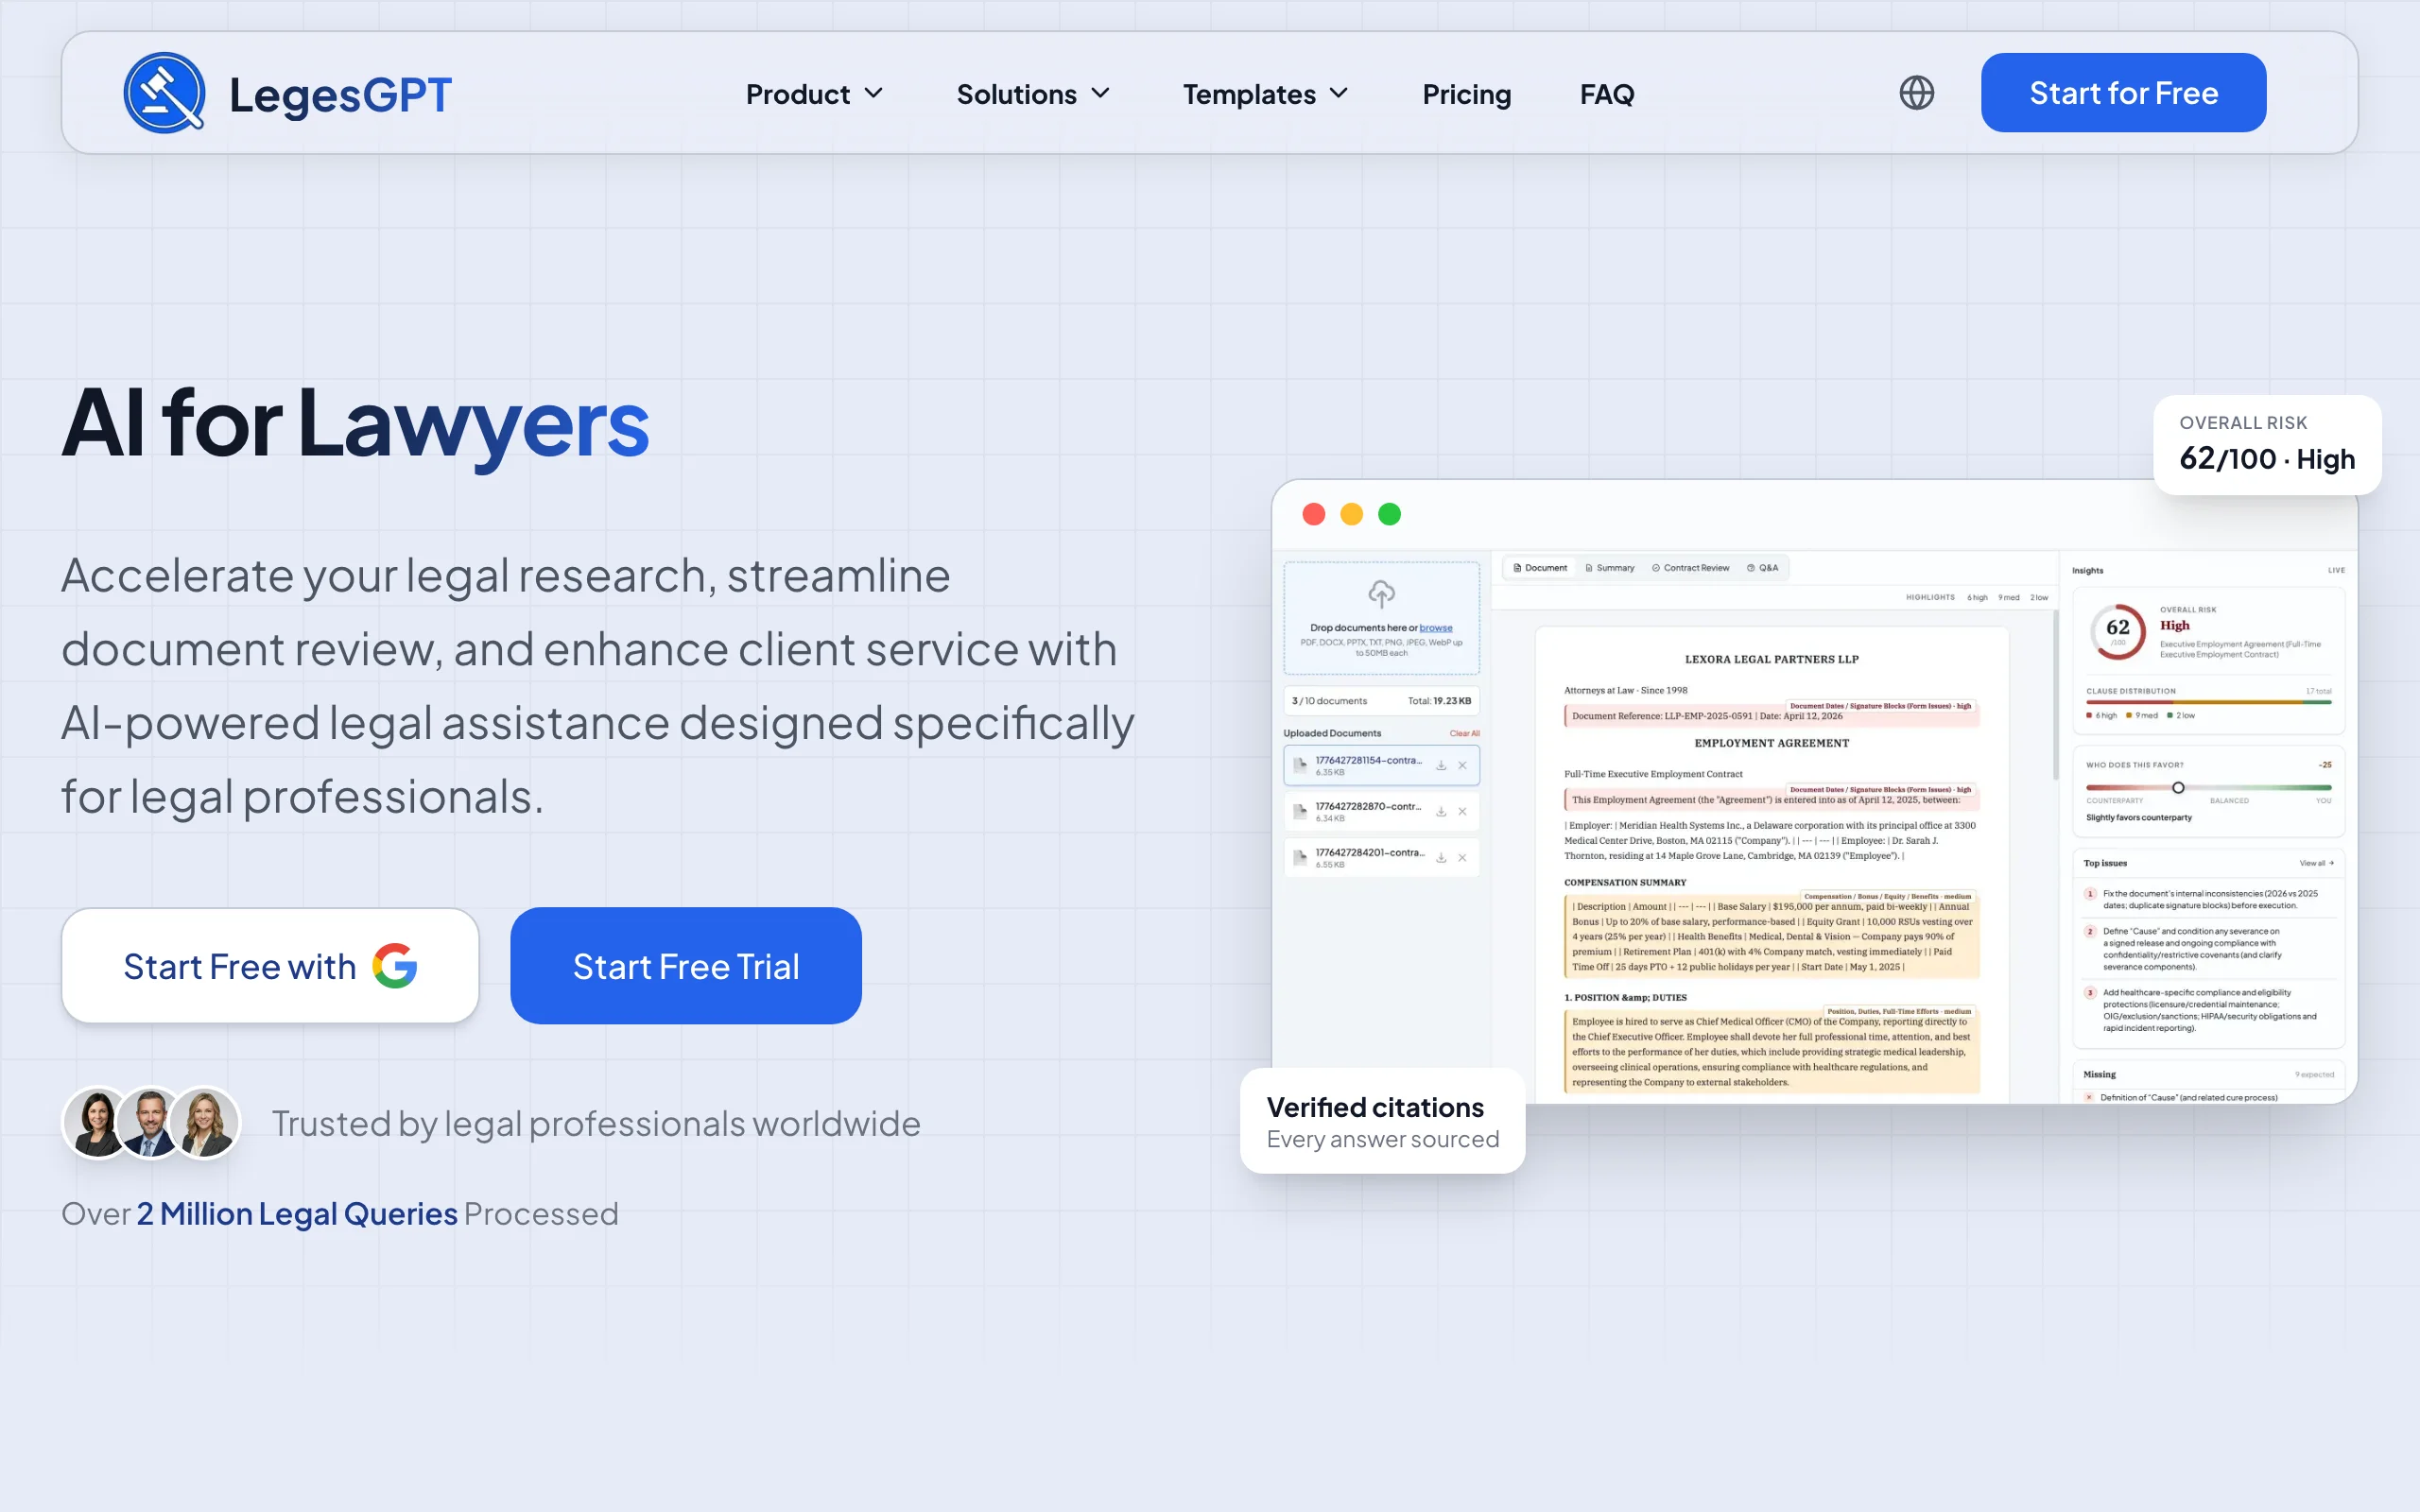The height and width of the screenshot is (1512, 2420).
Task: Remove the 1776427281154-contra document
Action: 1462,766
